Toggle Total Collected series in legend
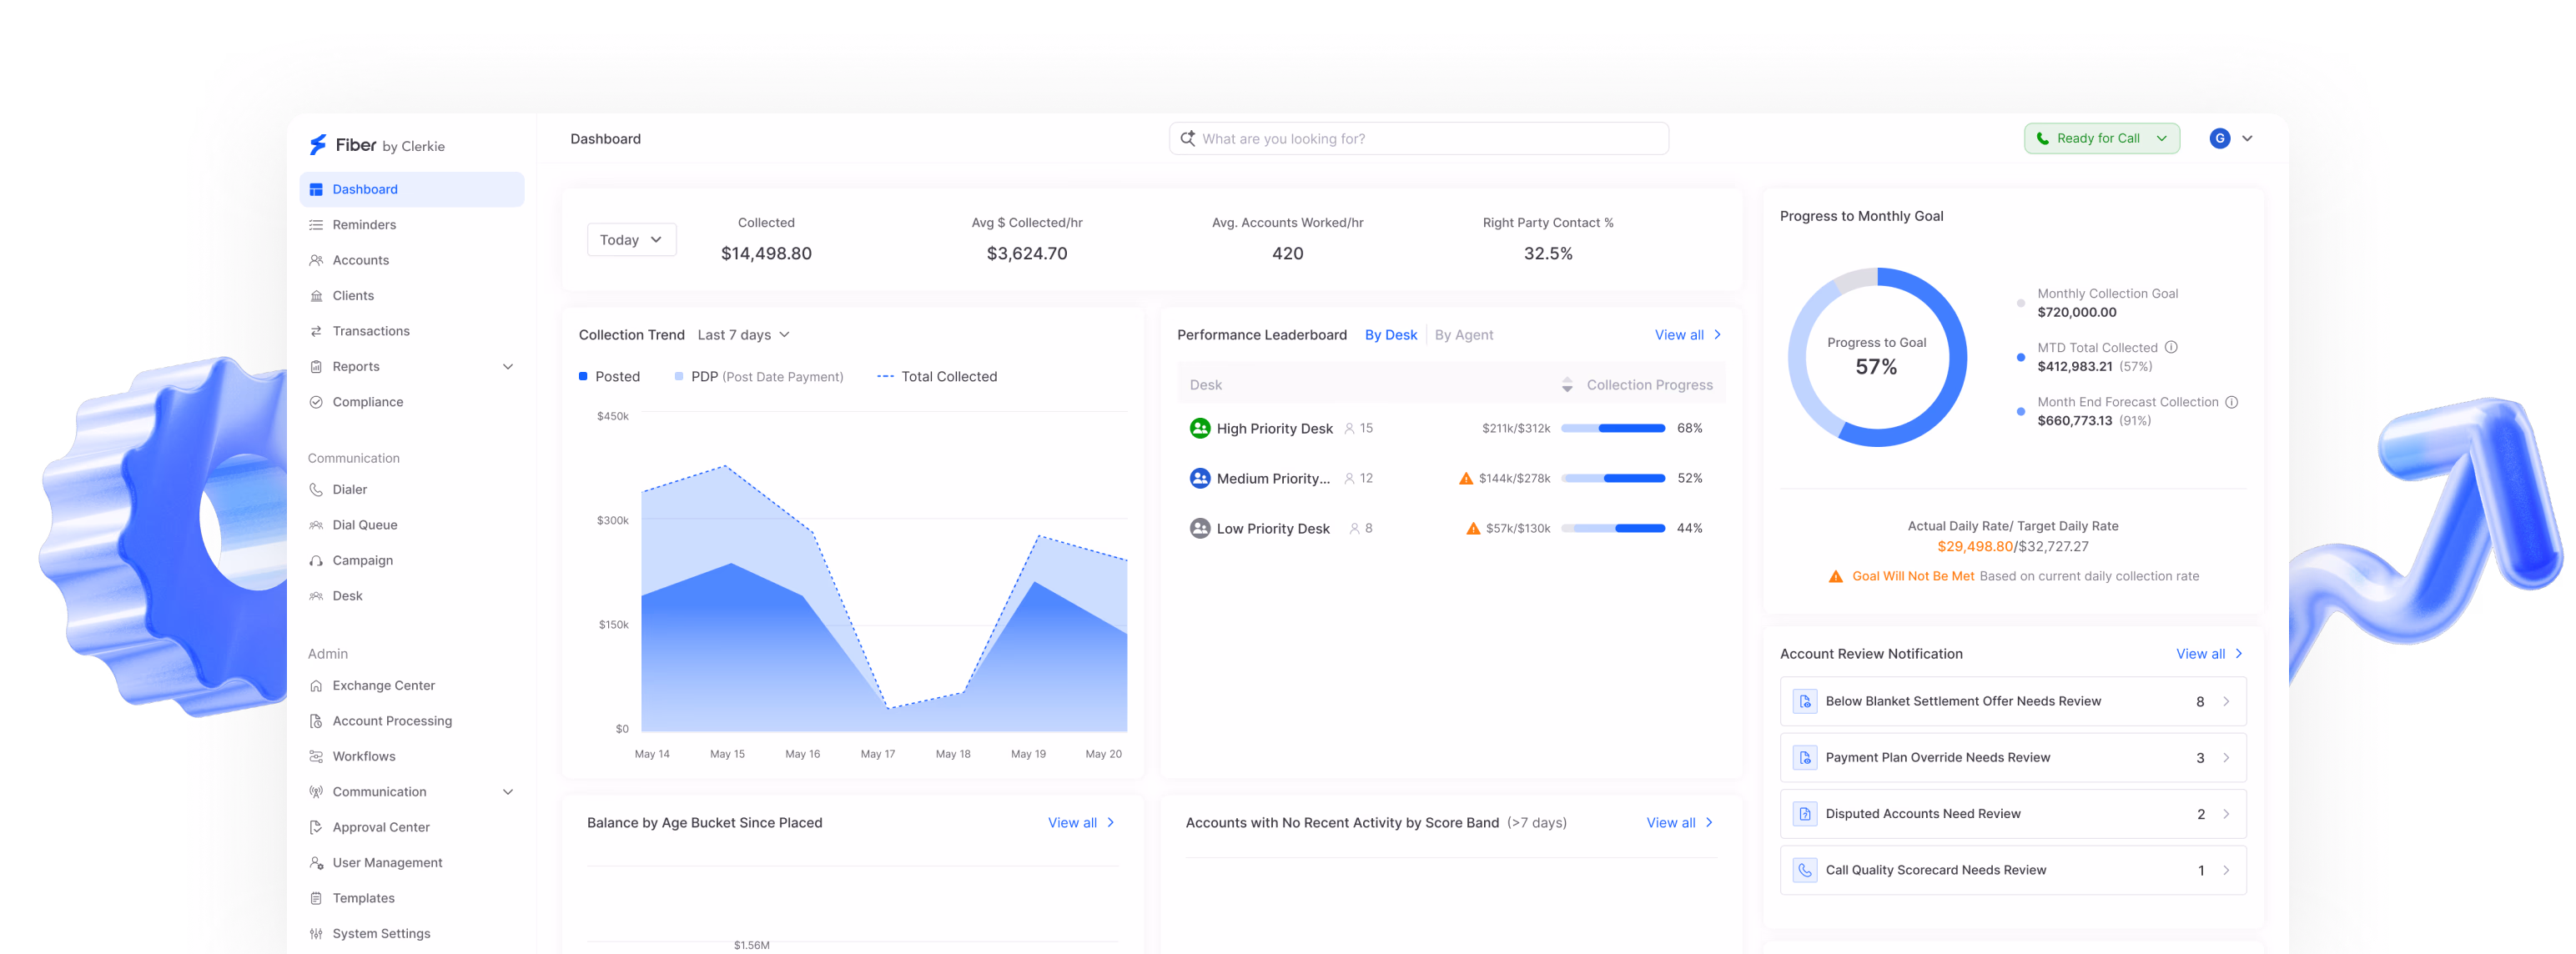This screenshot has height=954, width=2576. 937,377
